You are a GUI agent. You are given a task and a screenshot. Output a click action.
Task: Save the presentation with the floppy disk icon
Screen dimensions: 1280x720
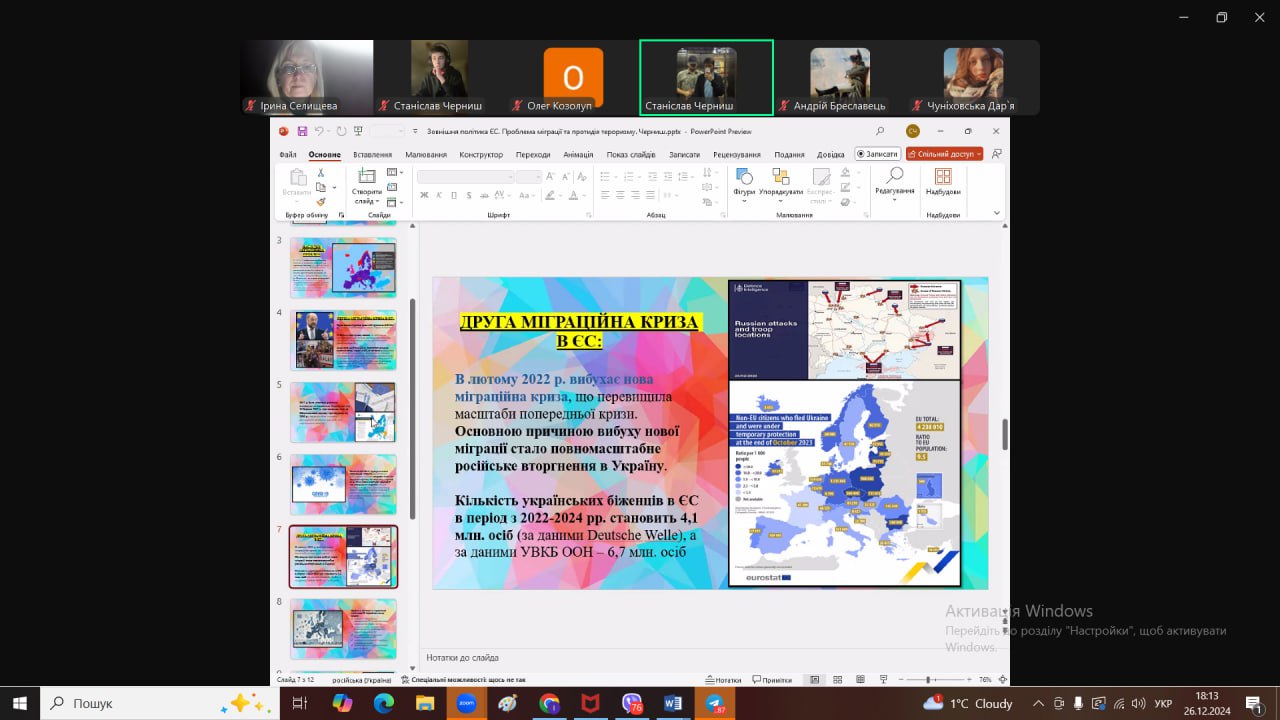pyautogui.click(x=302, y=131)
